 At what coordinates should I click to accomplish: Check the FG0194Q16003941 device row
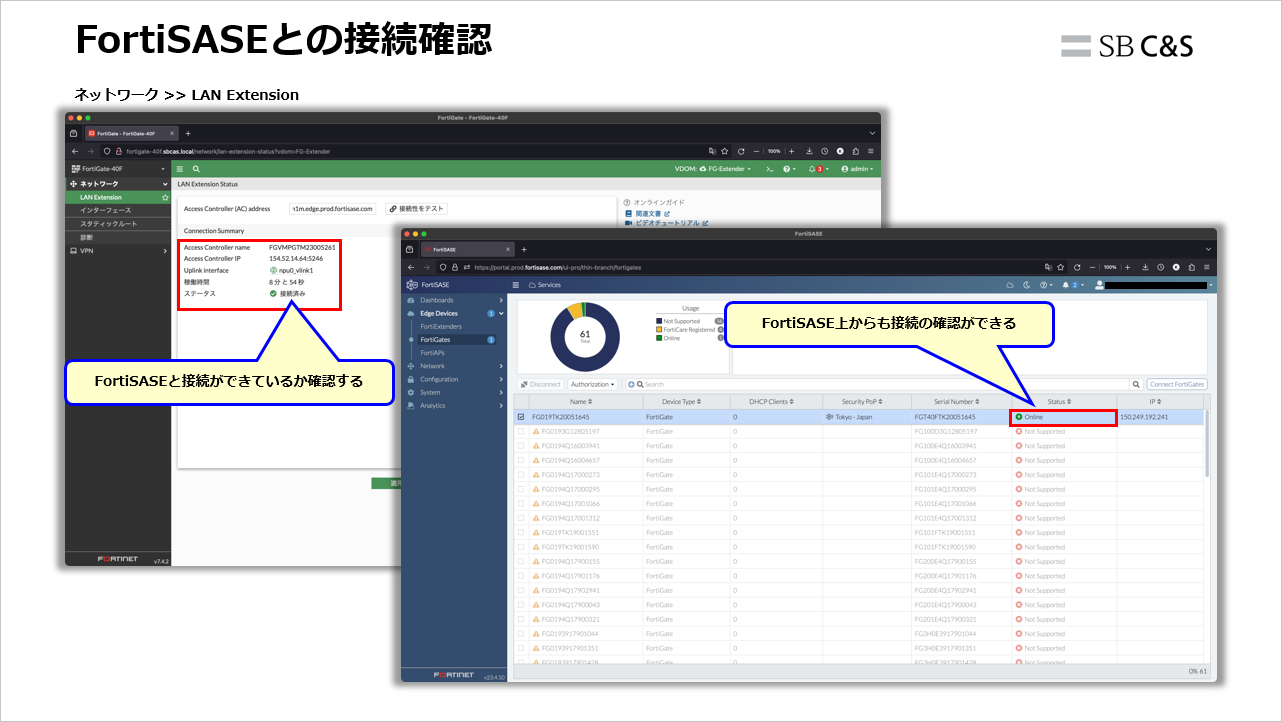click(521, 445)
